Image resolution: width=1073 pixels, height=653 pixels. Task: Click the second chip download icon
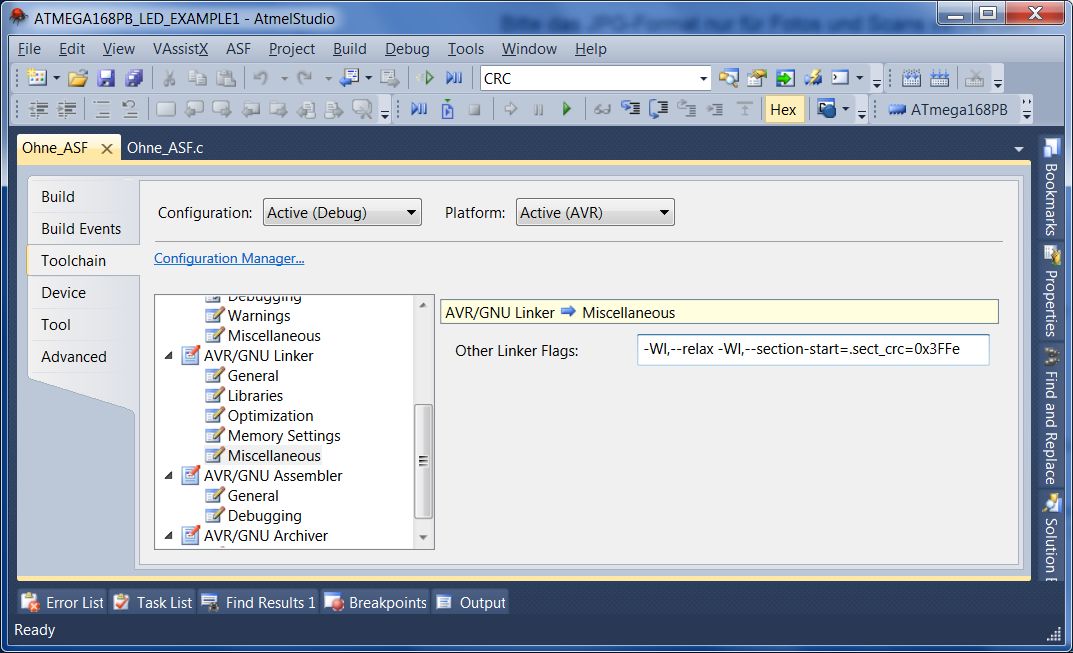pyautogui.click(x=939, y=78)
